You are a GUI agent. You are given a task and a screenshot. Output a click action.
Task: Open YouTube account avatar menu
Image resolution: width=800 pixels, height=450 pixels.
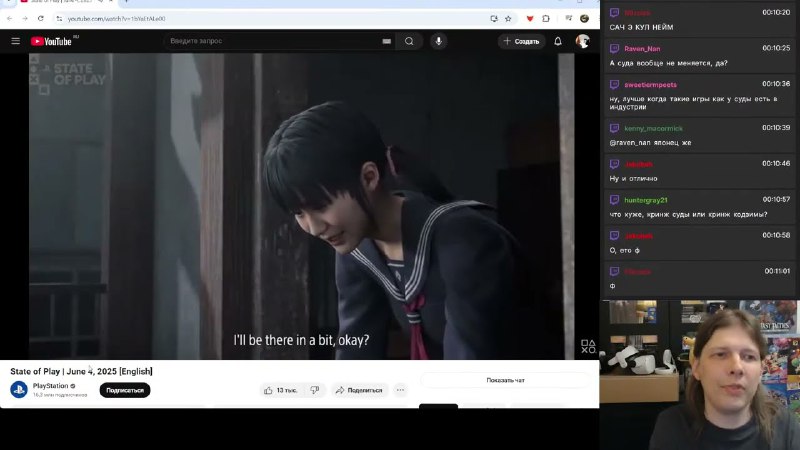pos(583,41)
